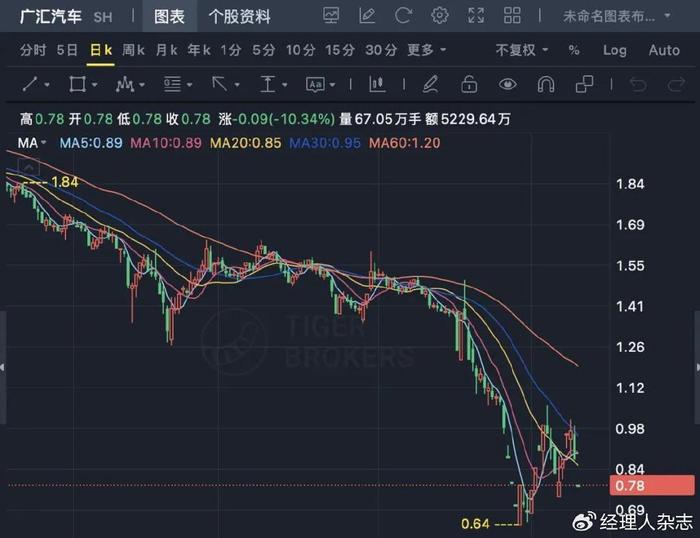Switch to 5分 interval
The height and width of the screenshot is (538, 700).
tap(263, 50)
